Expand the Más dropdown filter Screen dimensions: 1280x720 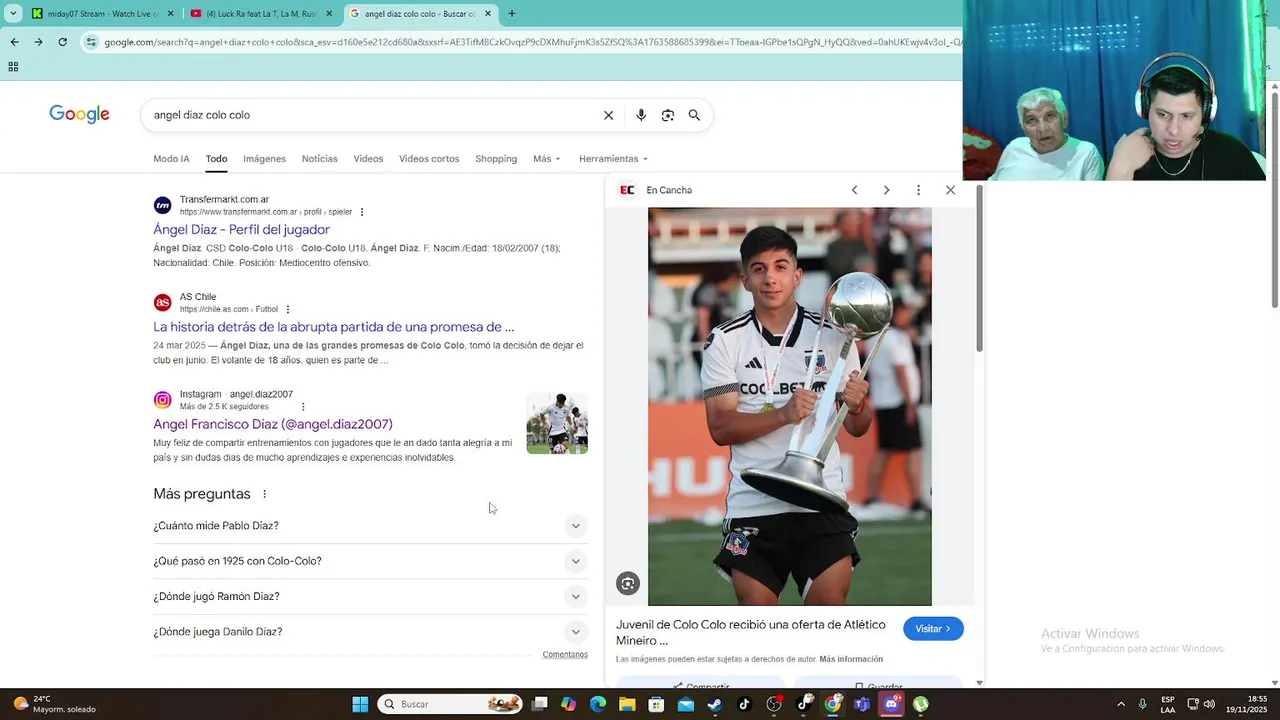click(547, 159)
